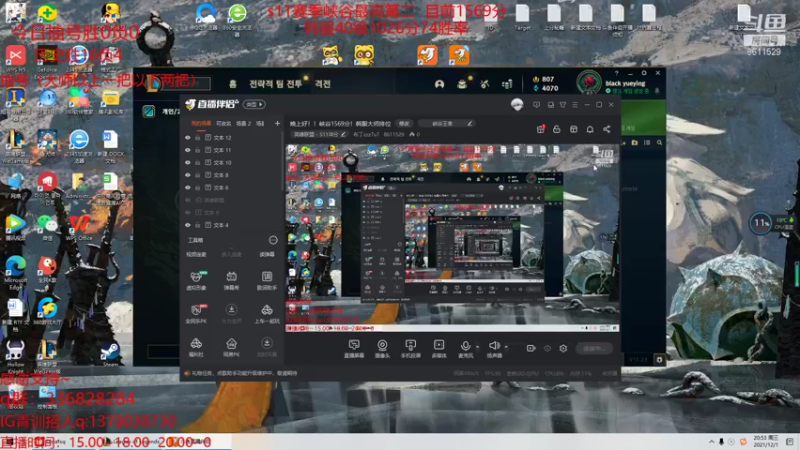Open the 同房PK house icon tool
The image size is (800, 450).
point(231,347)
